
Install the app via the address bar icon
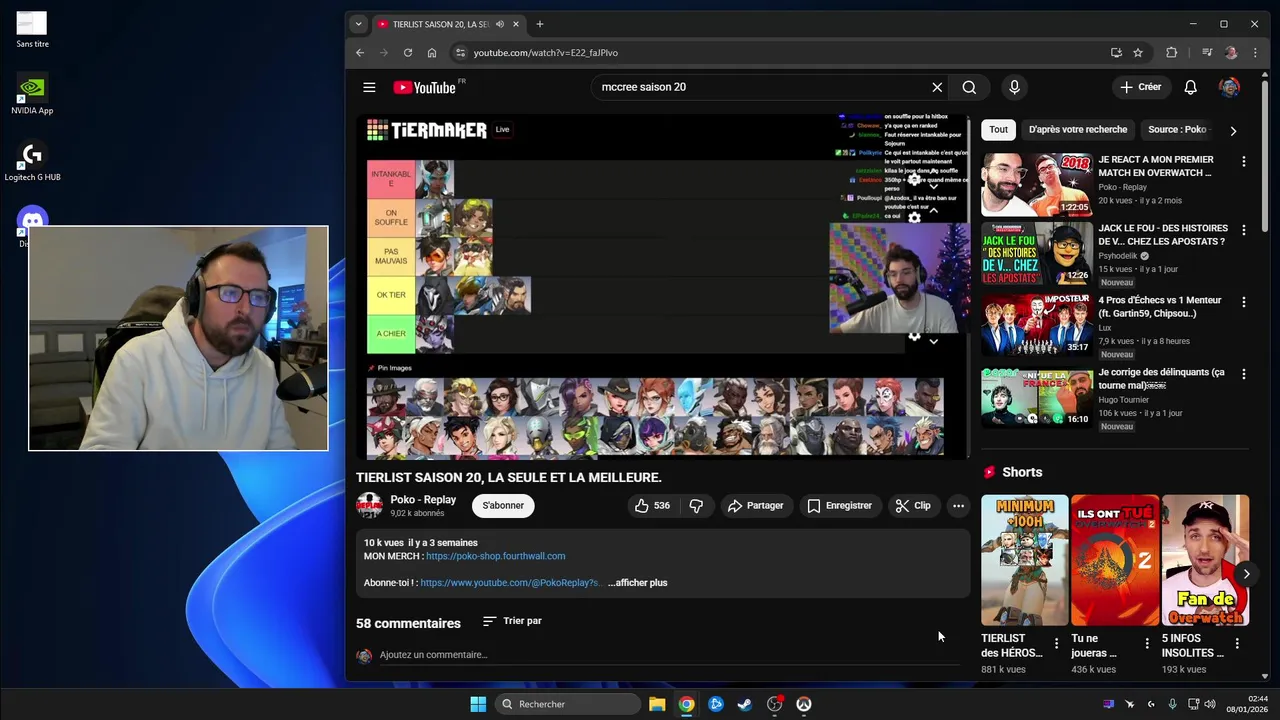[1116, 53]
